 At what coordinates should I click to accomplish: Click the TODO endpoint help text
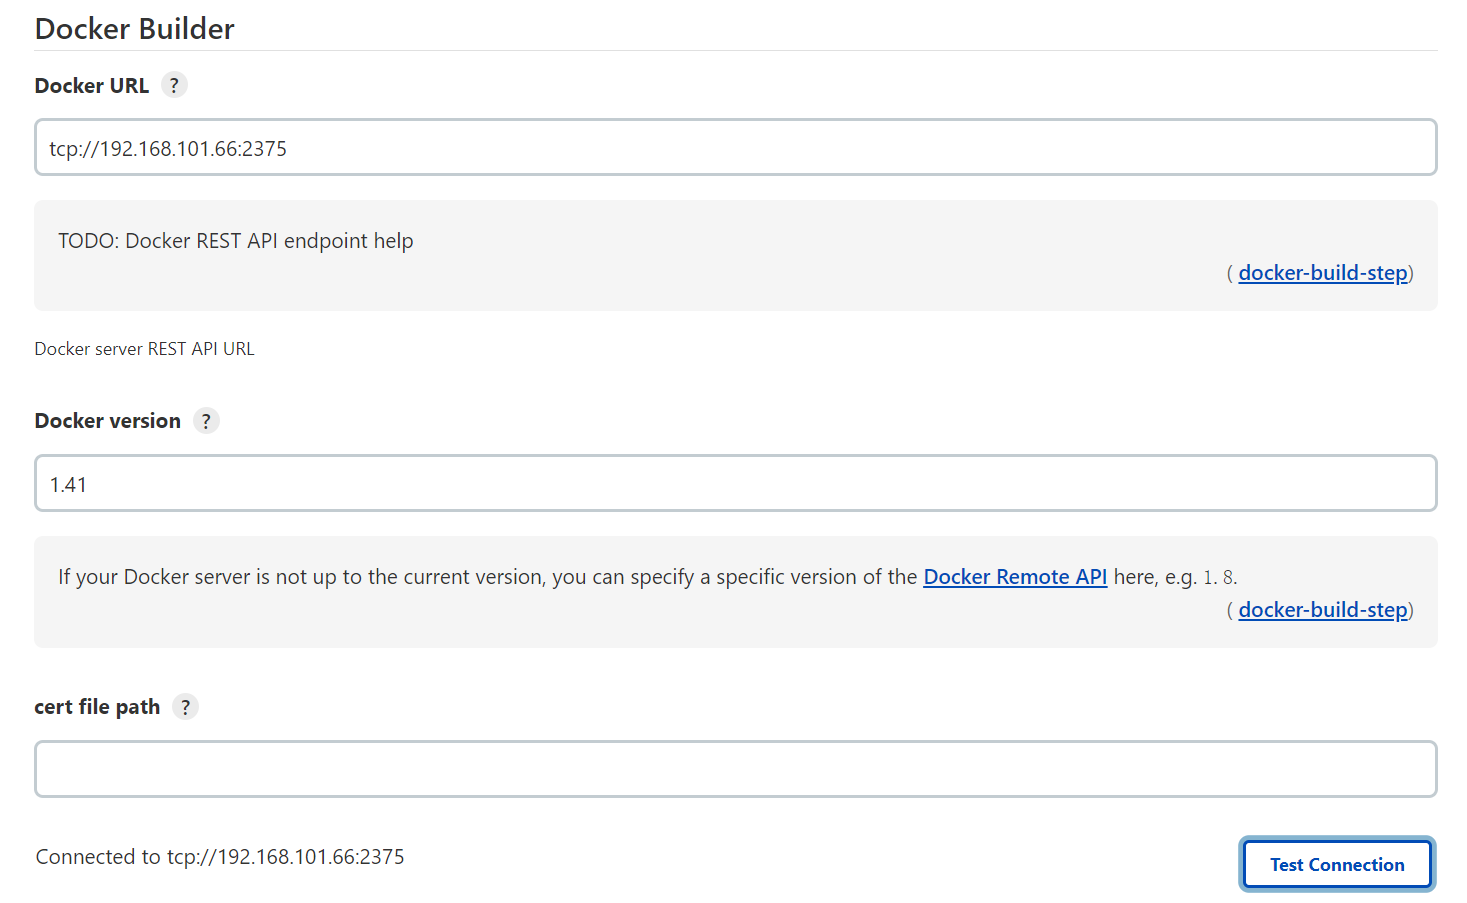click(236, 241)
